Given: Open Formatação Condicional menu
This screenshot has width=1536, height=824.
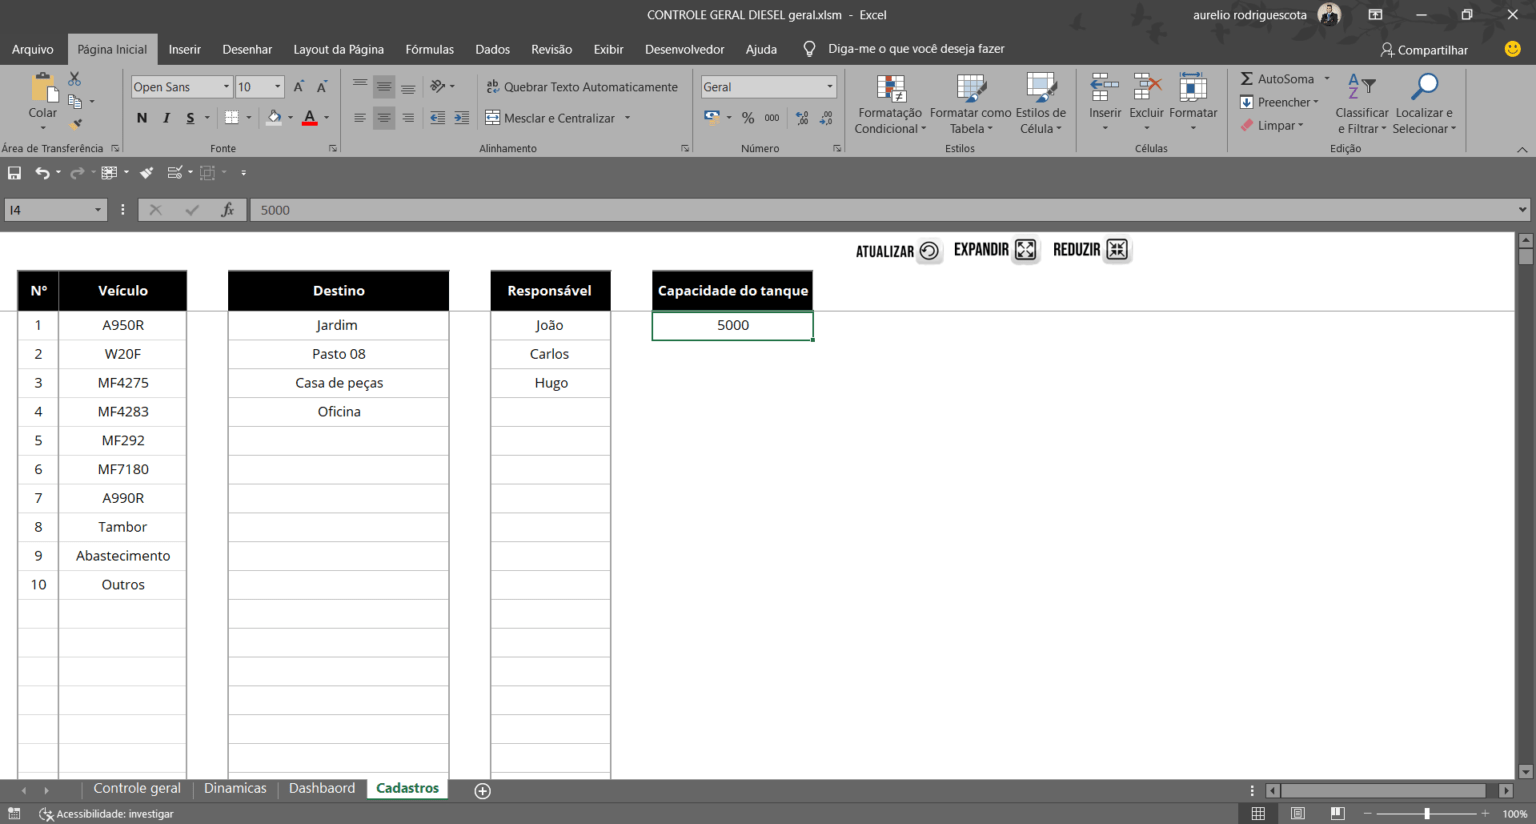Looking at the screenshot, I should click(890, 104).
